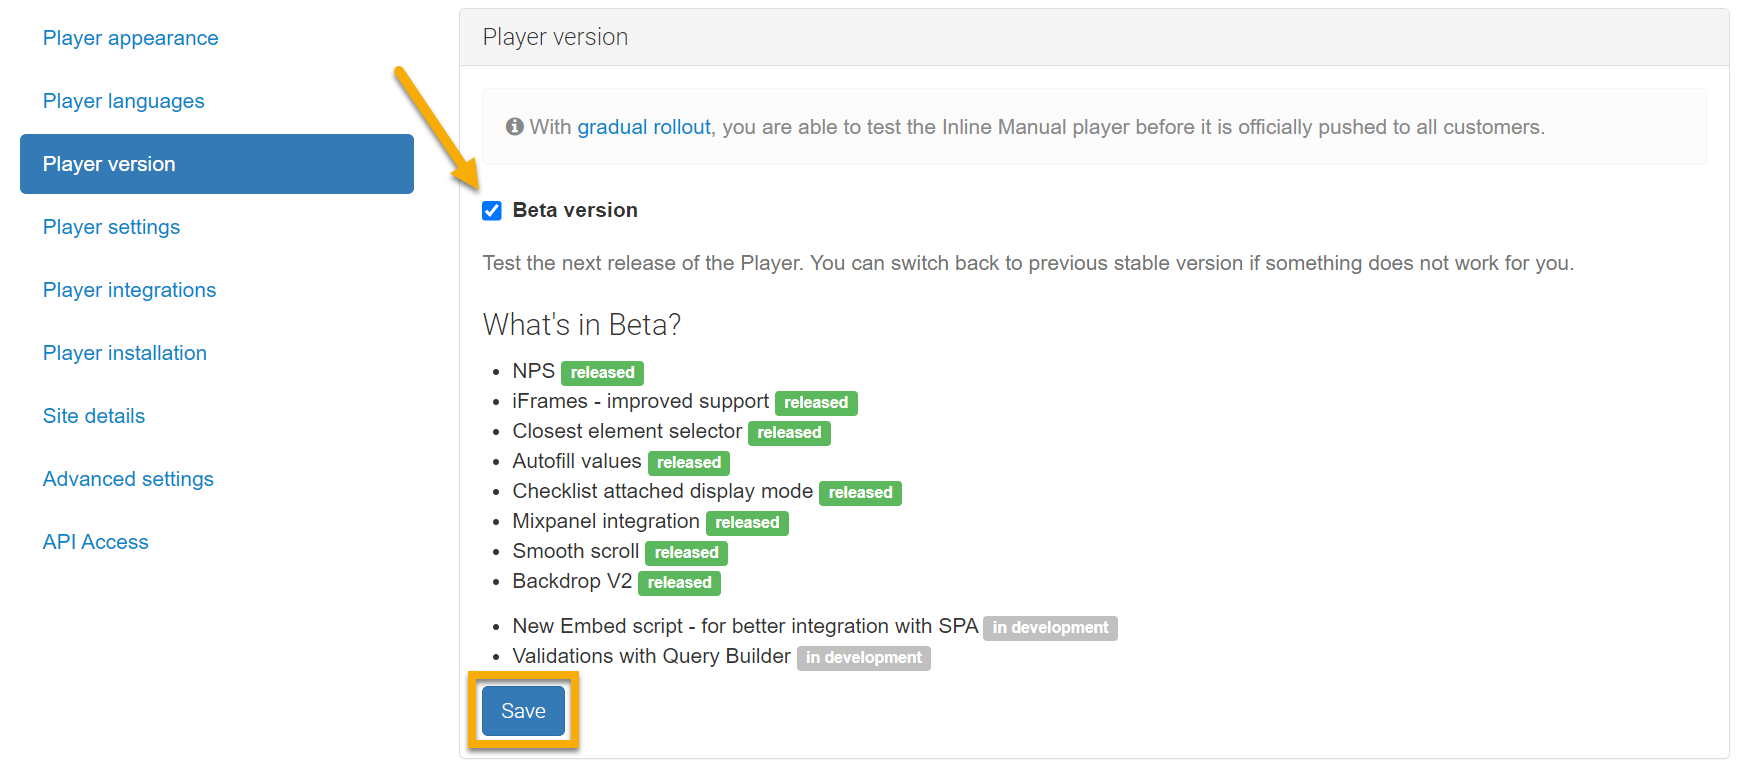Navigate to API Access
This screenshot has height=769, width=1742.
pos(95,542)
